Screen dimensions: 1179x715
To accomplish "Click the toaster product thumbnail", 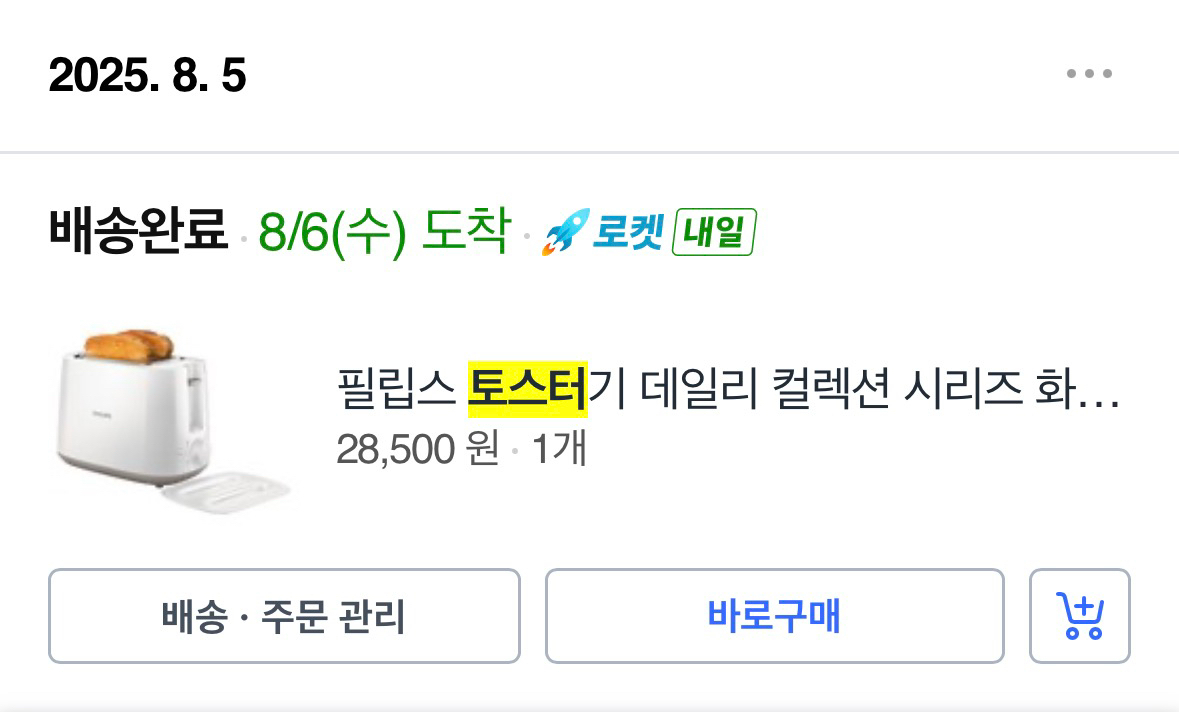I will (x=172, y=413).
